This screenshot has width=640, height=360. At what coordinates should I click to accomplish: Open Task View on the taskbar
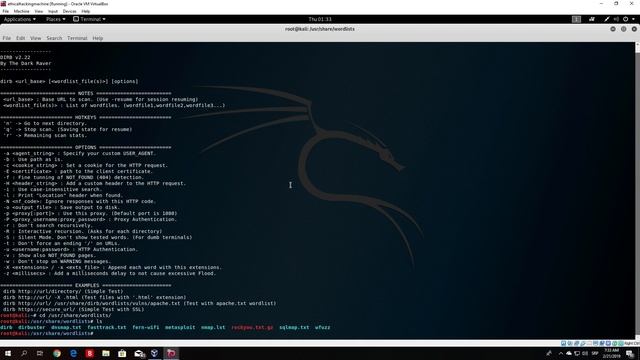coord(40,353)
